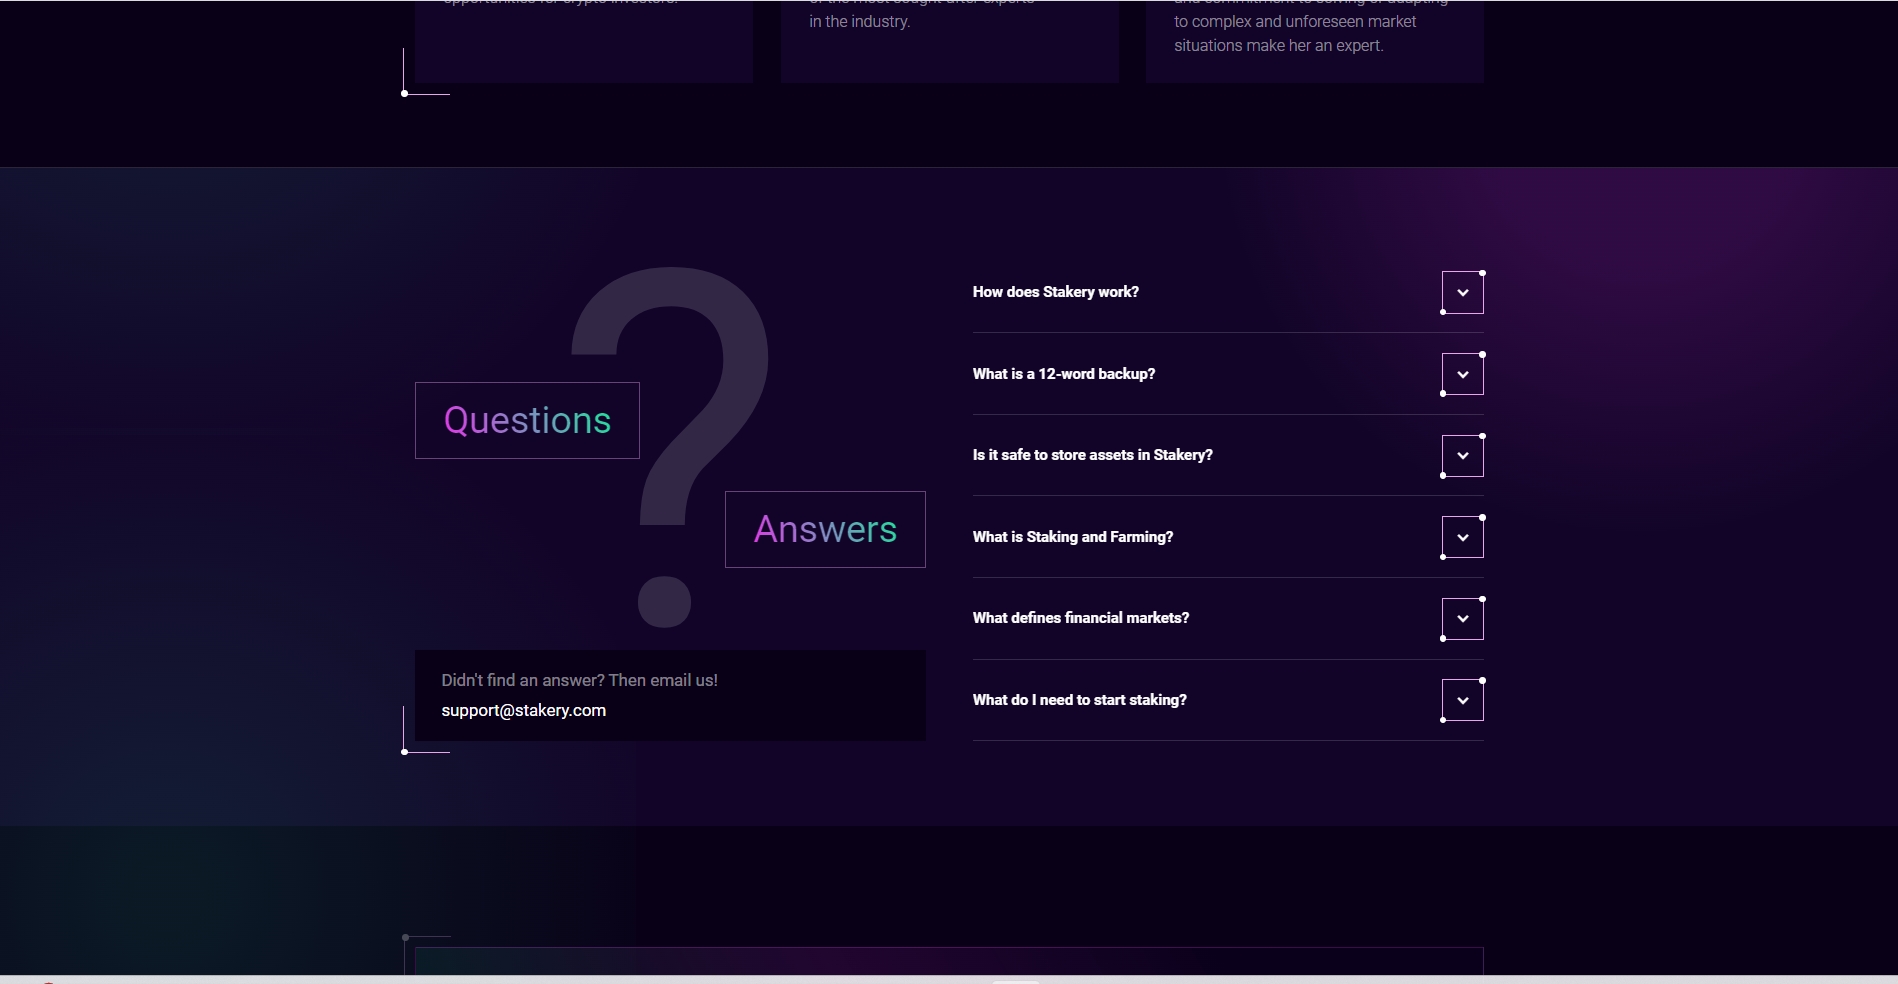Click the 'What is Staking and Farming?' text
This screenshot has width=1898, height=984.
pyautogui.click(x=1072, y=537)
